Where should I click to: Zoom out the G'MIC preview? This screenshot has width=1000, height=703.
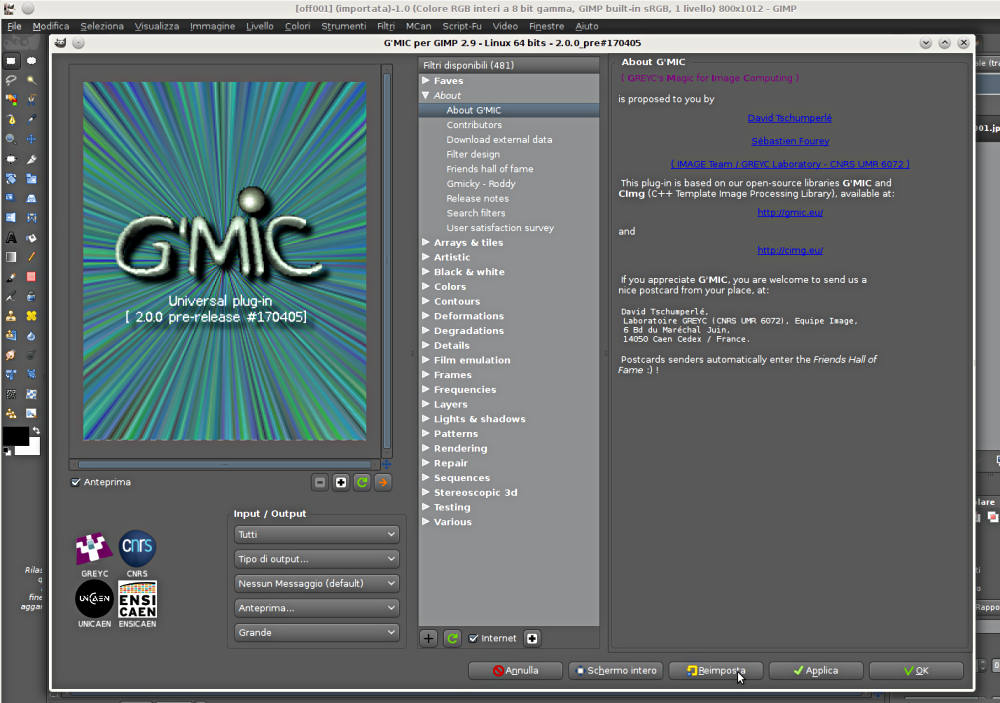tap(320, 482)
